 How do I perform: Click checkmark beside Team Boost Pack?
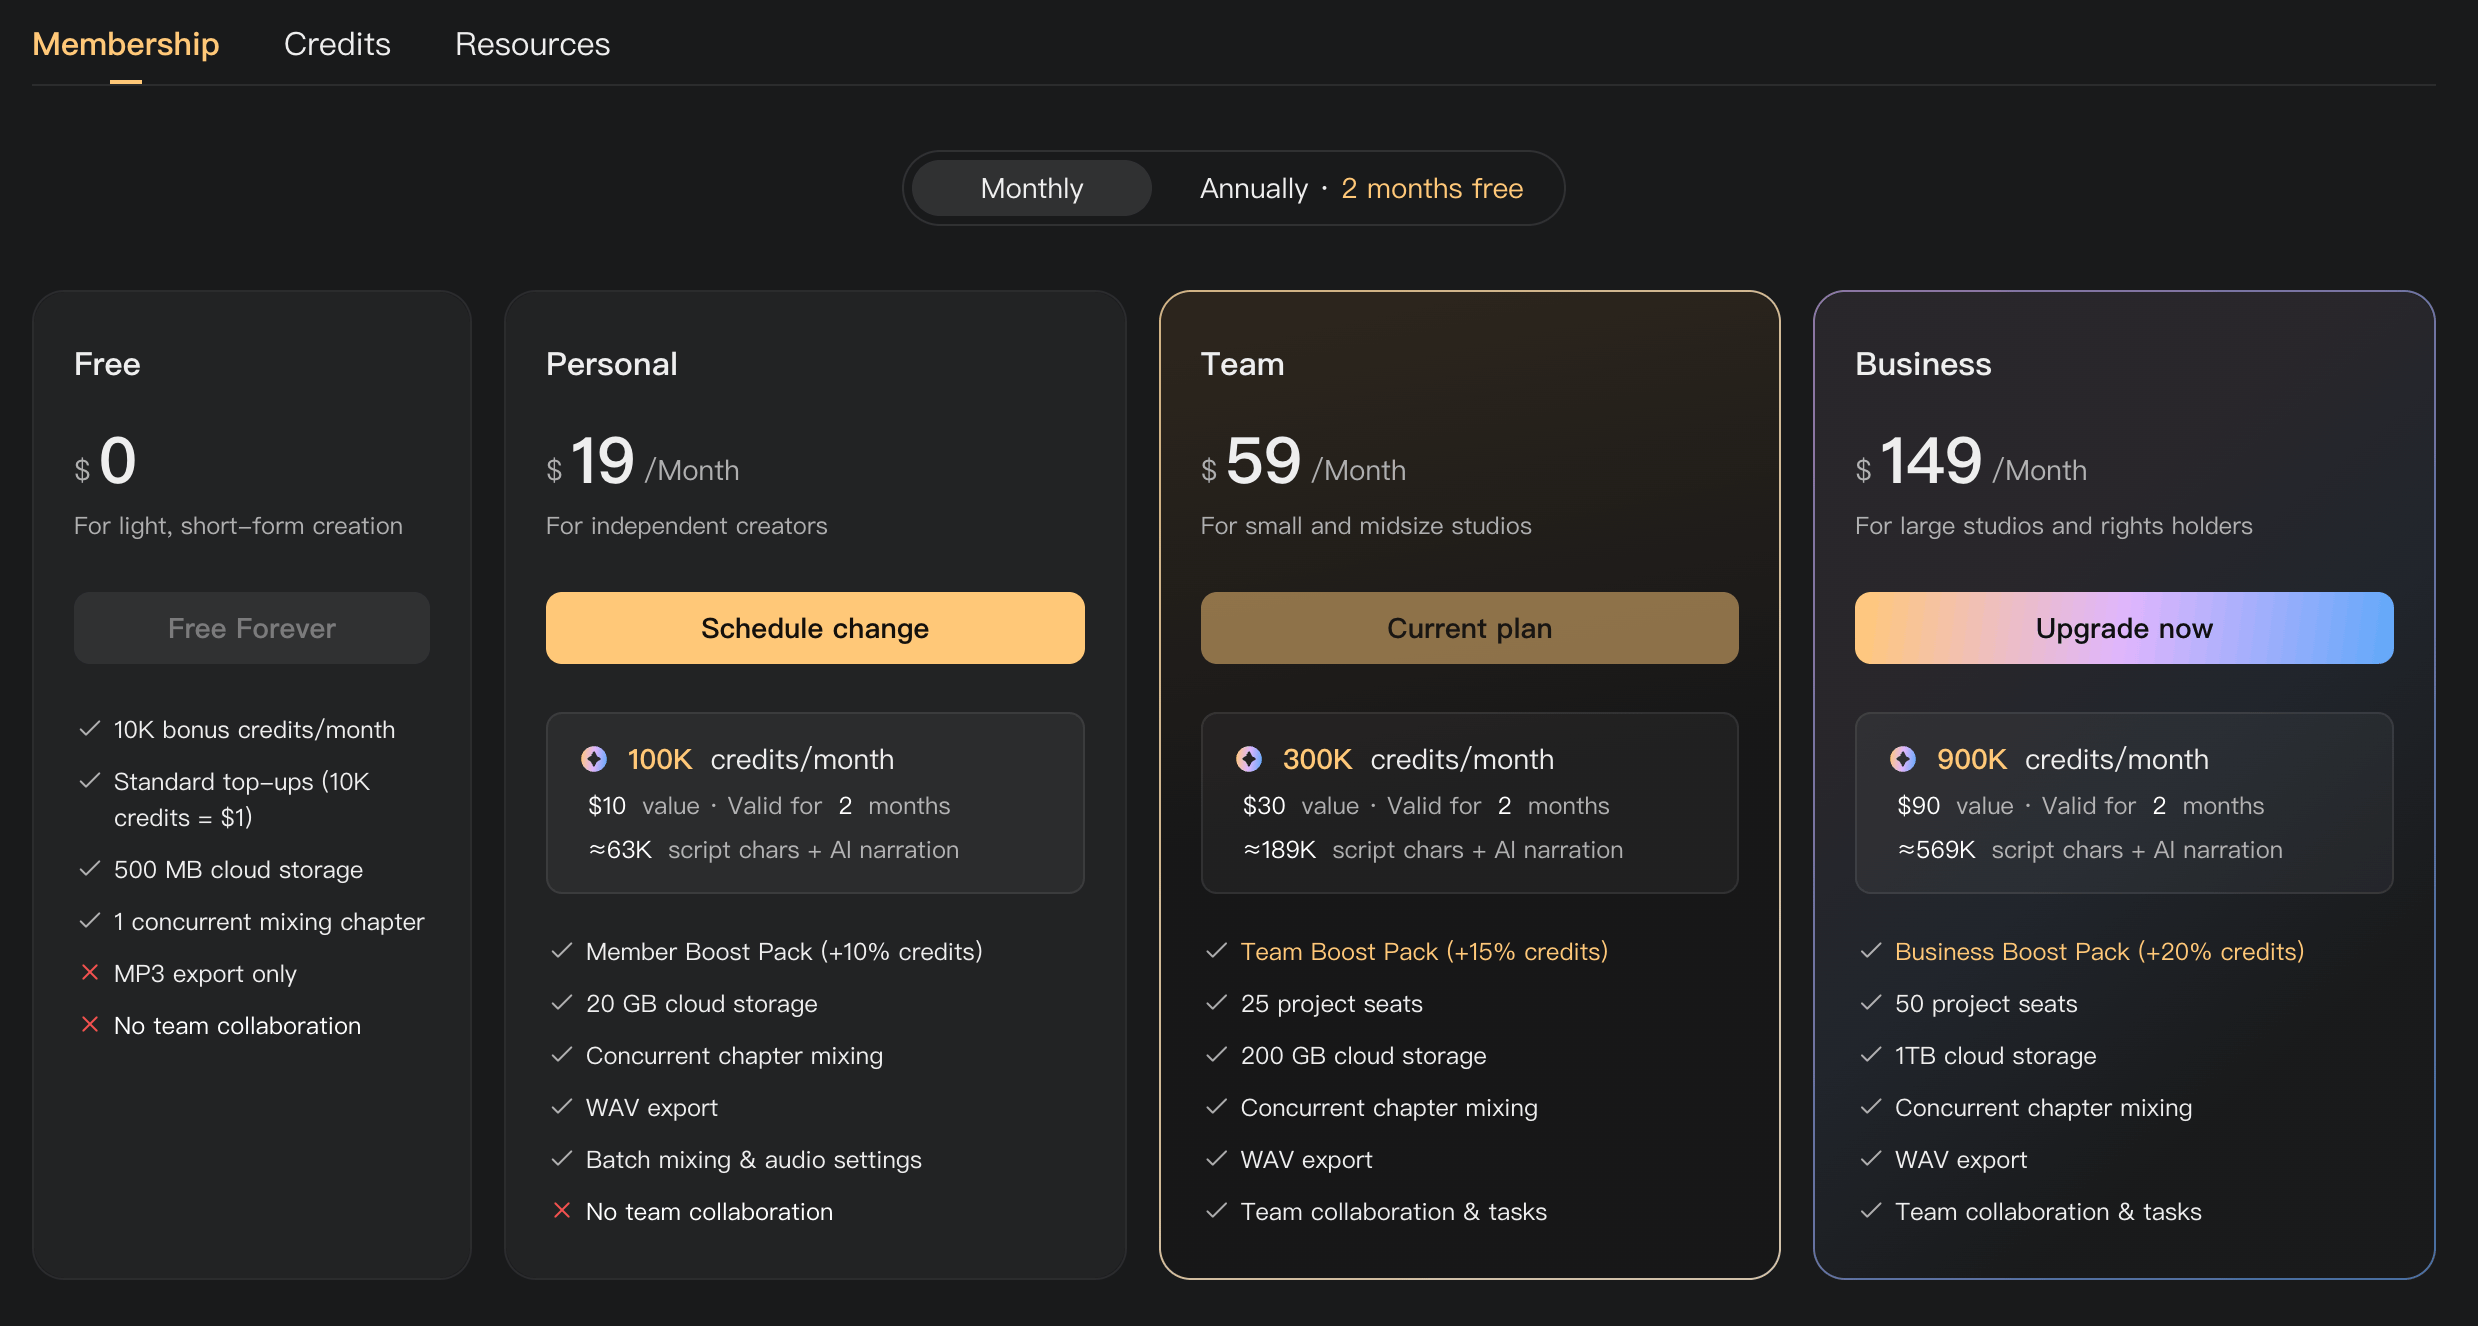click(1216, 950)
